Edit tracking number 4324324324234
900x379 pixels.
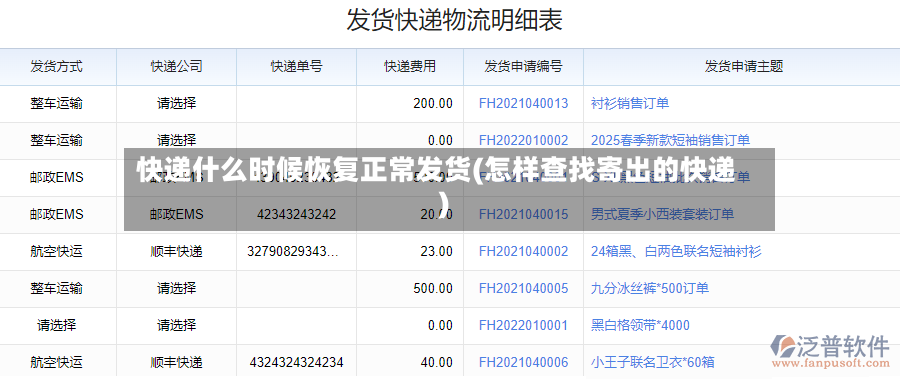[297, 362]
